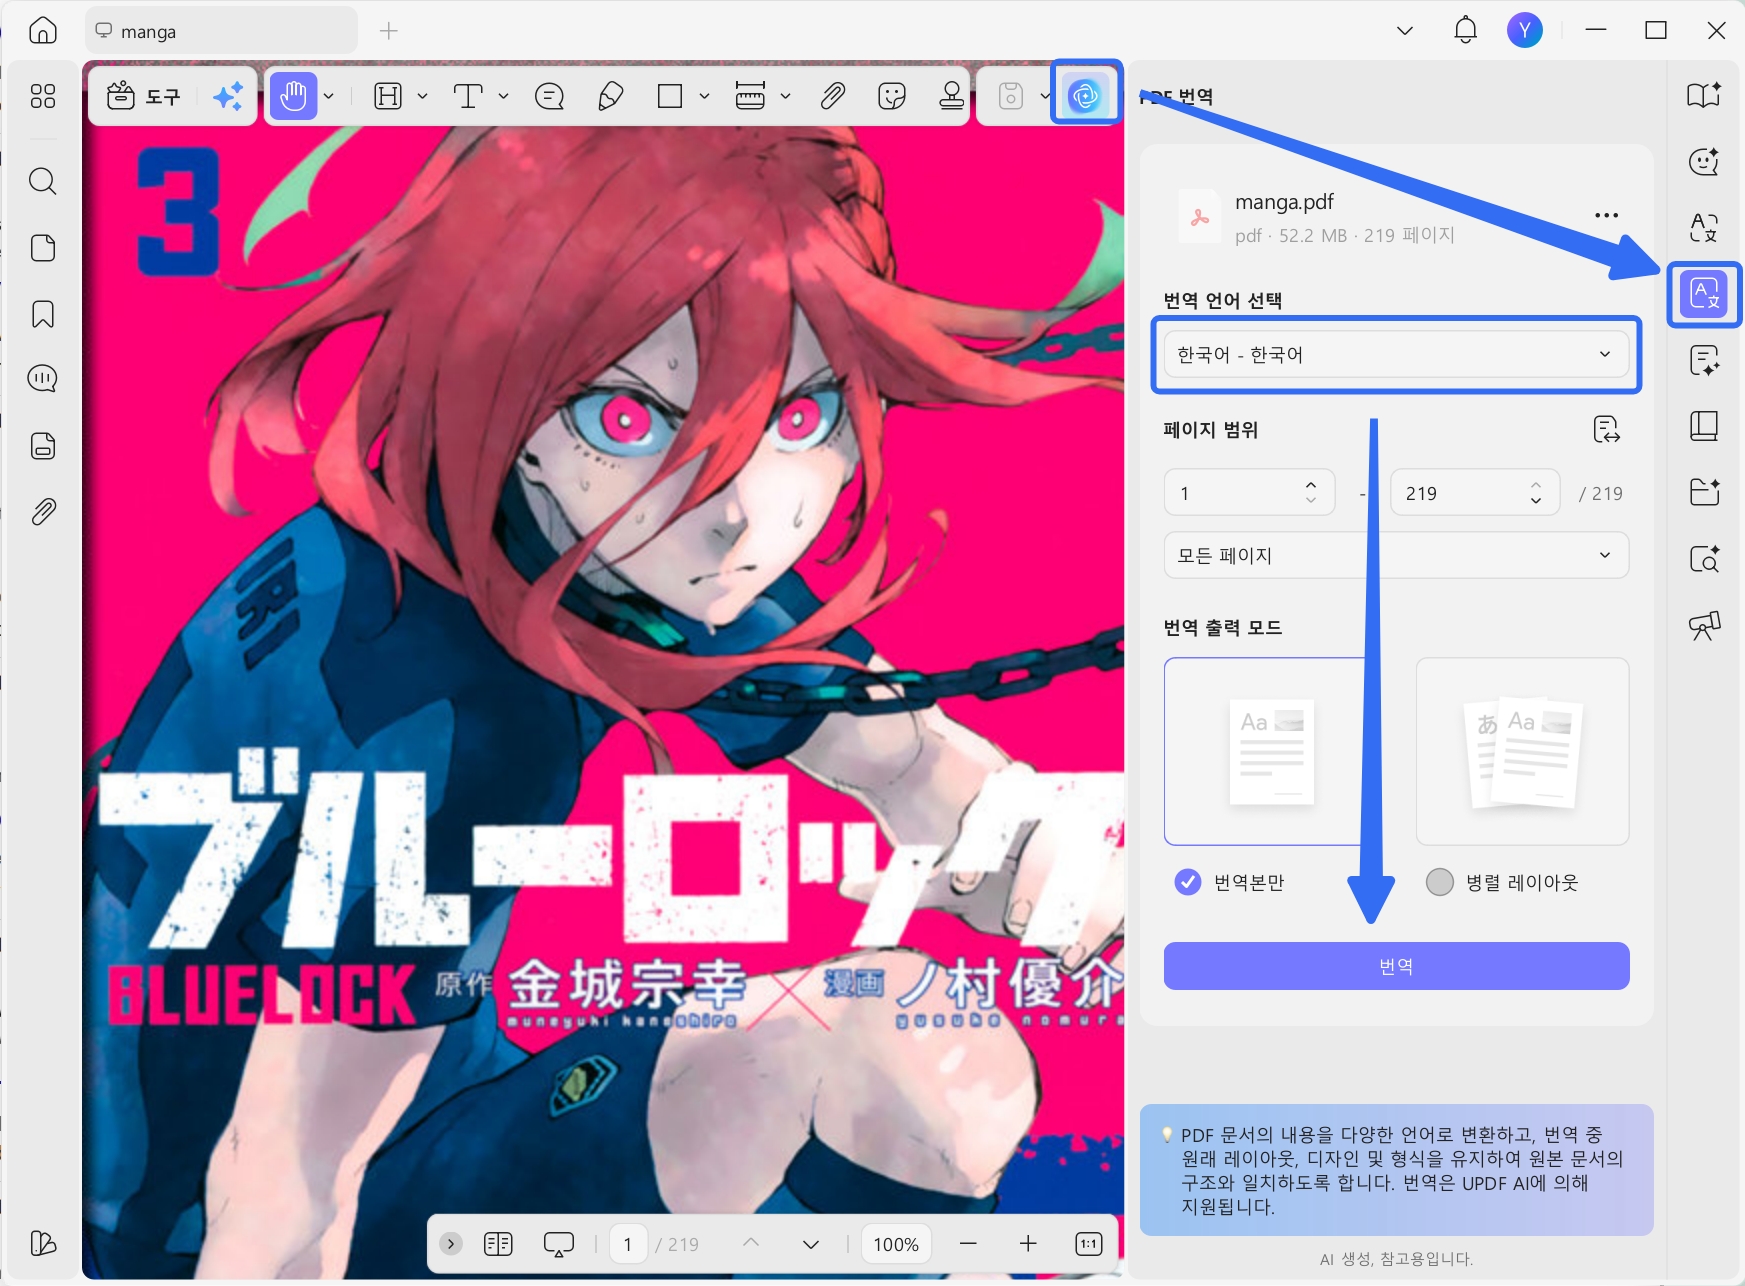Click the 1:1 actual size button

[1088, 1244]
